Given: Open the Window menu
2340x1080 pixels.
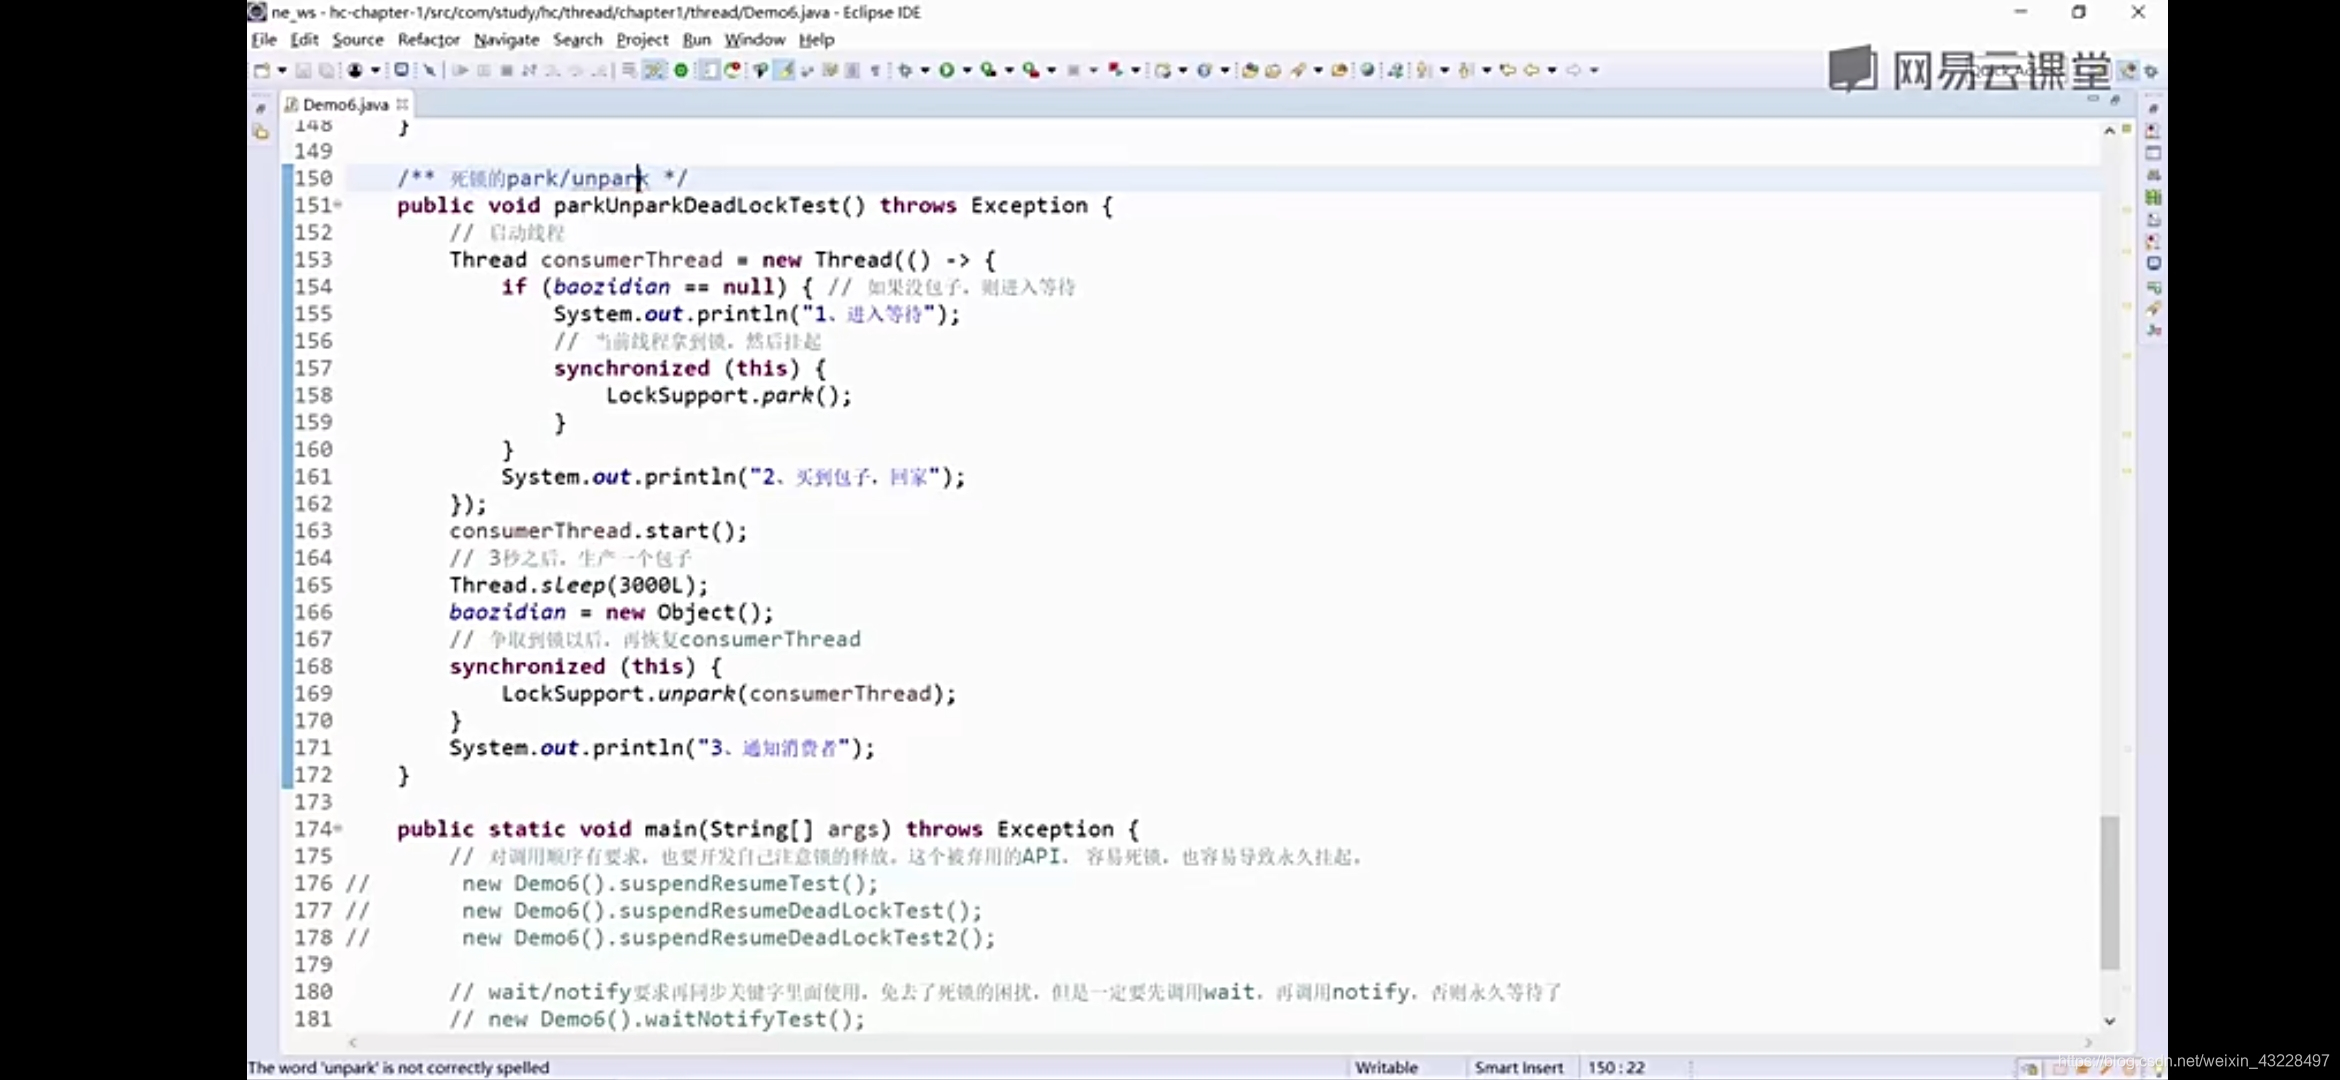Looking at the screenshot, I should click(755, 40).
